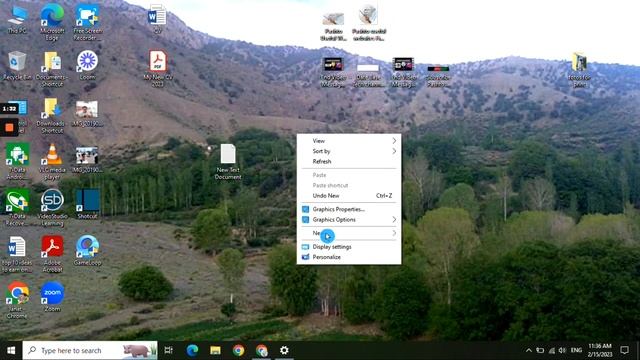Select the VLC media player shortcut
This screenshot has height=360, width=640.
click(52, 162)
